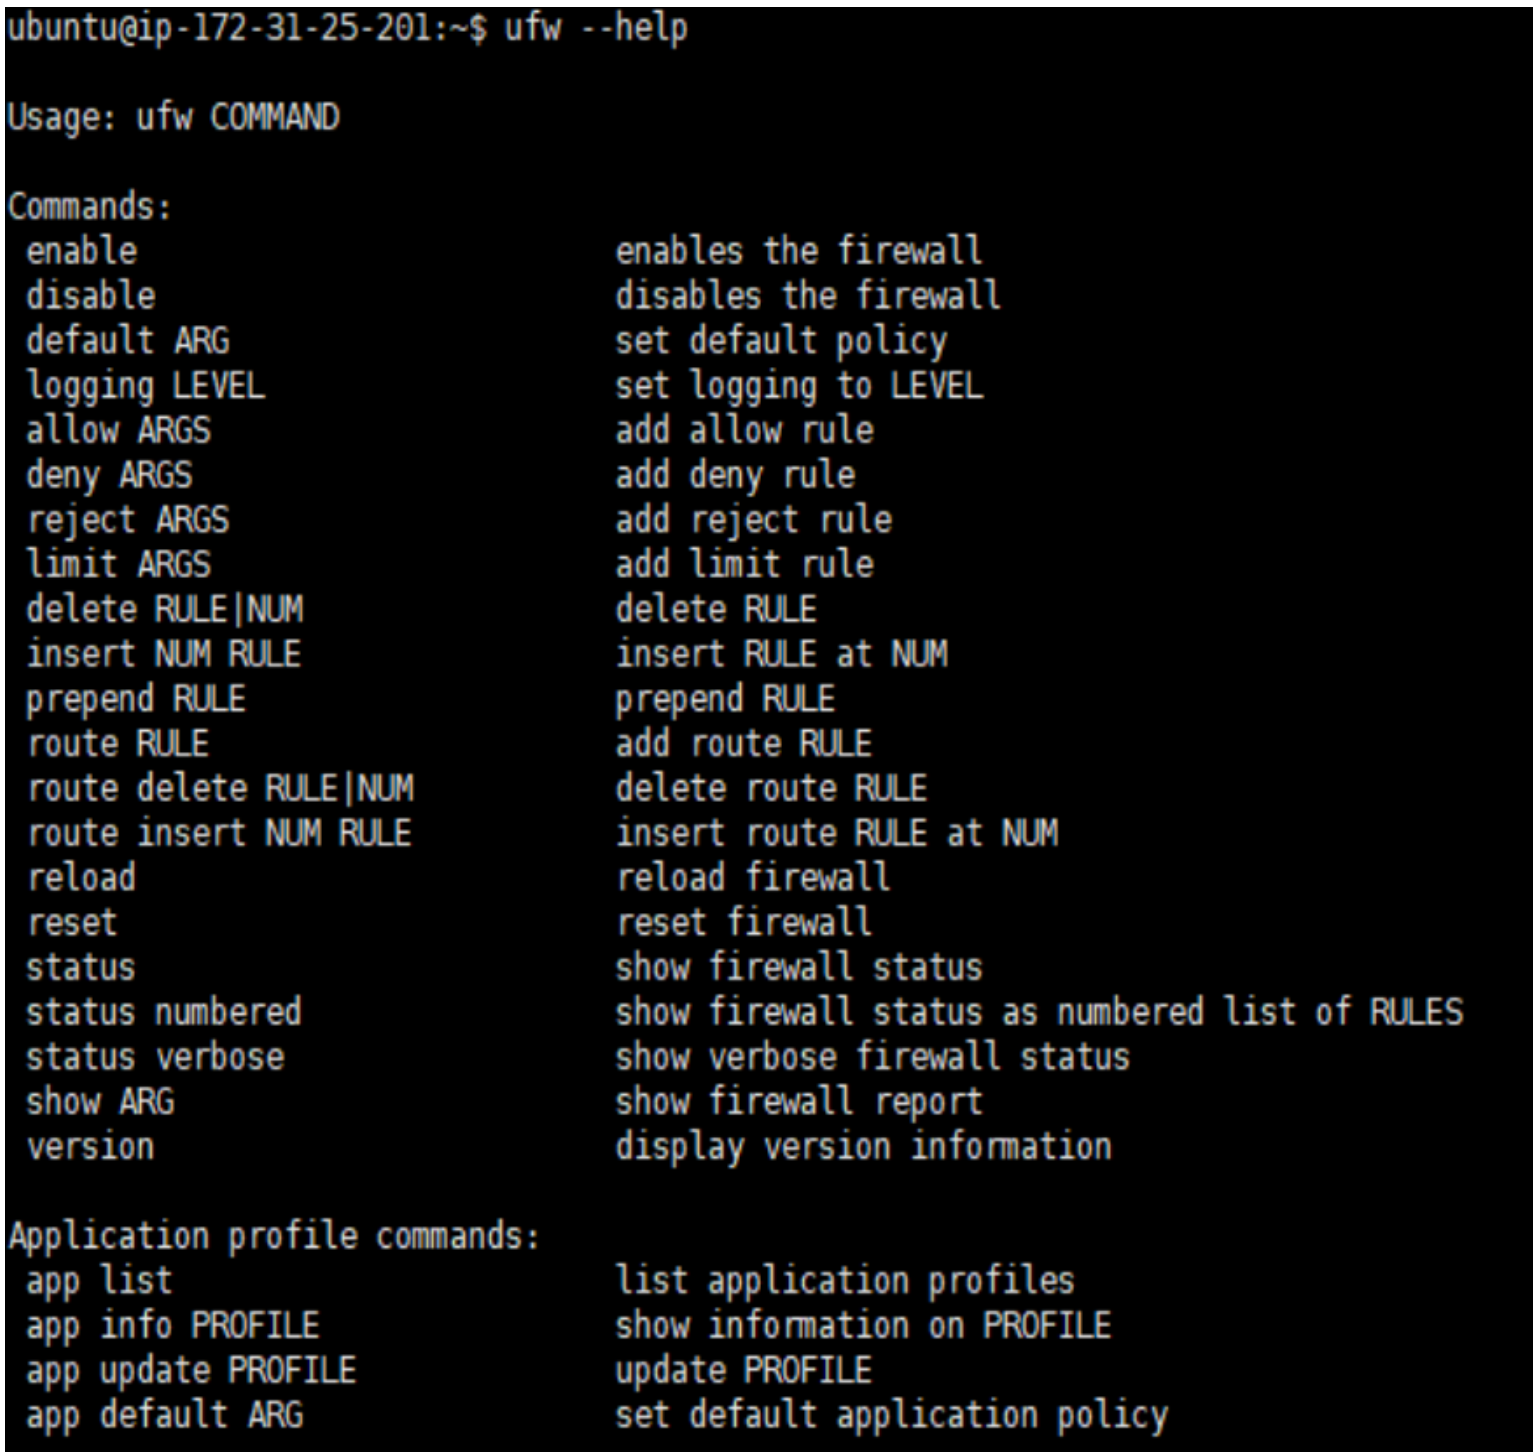Click the 'show verbose firewall status' description

(x=873, y=1057)
